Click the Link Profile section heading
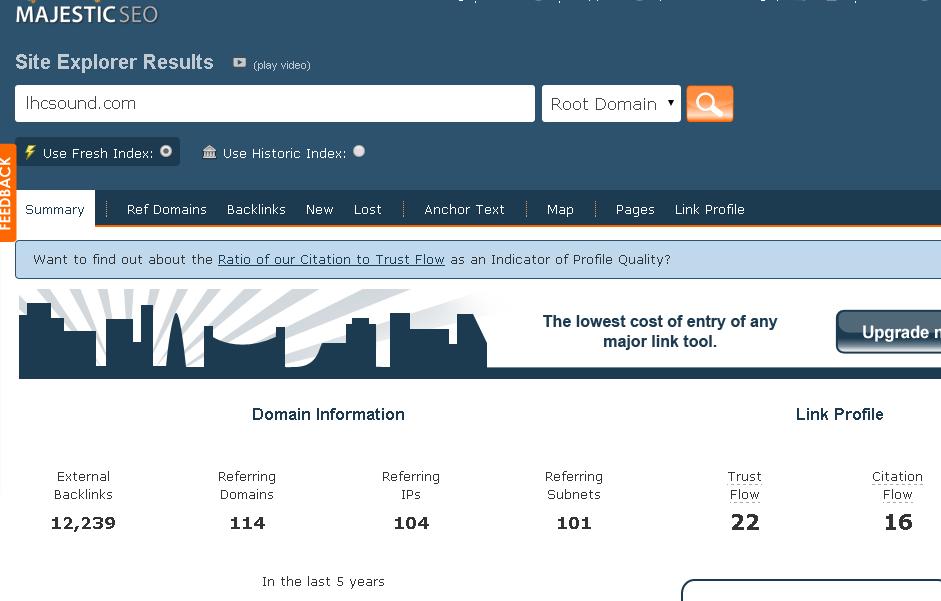The height and width of the screenshot is (601, 941). pos(840,414)
